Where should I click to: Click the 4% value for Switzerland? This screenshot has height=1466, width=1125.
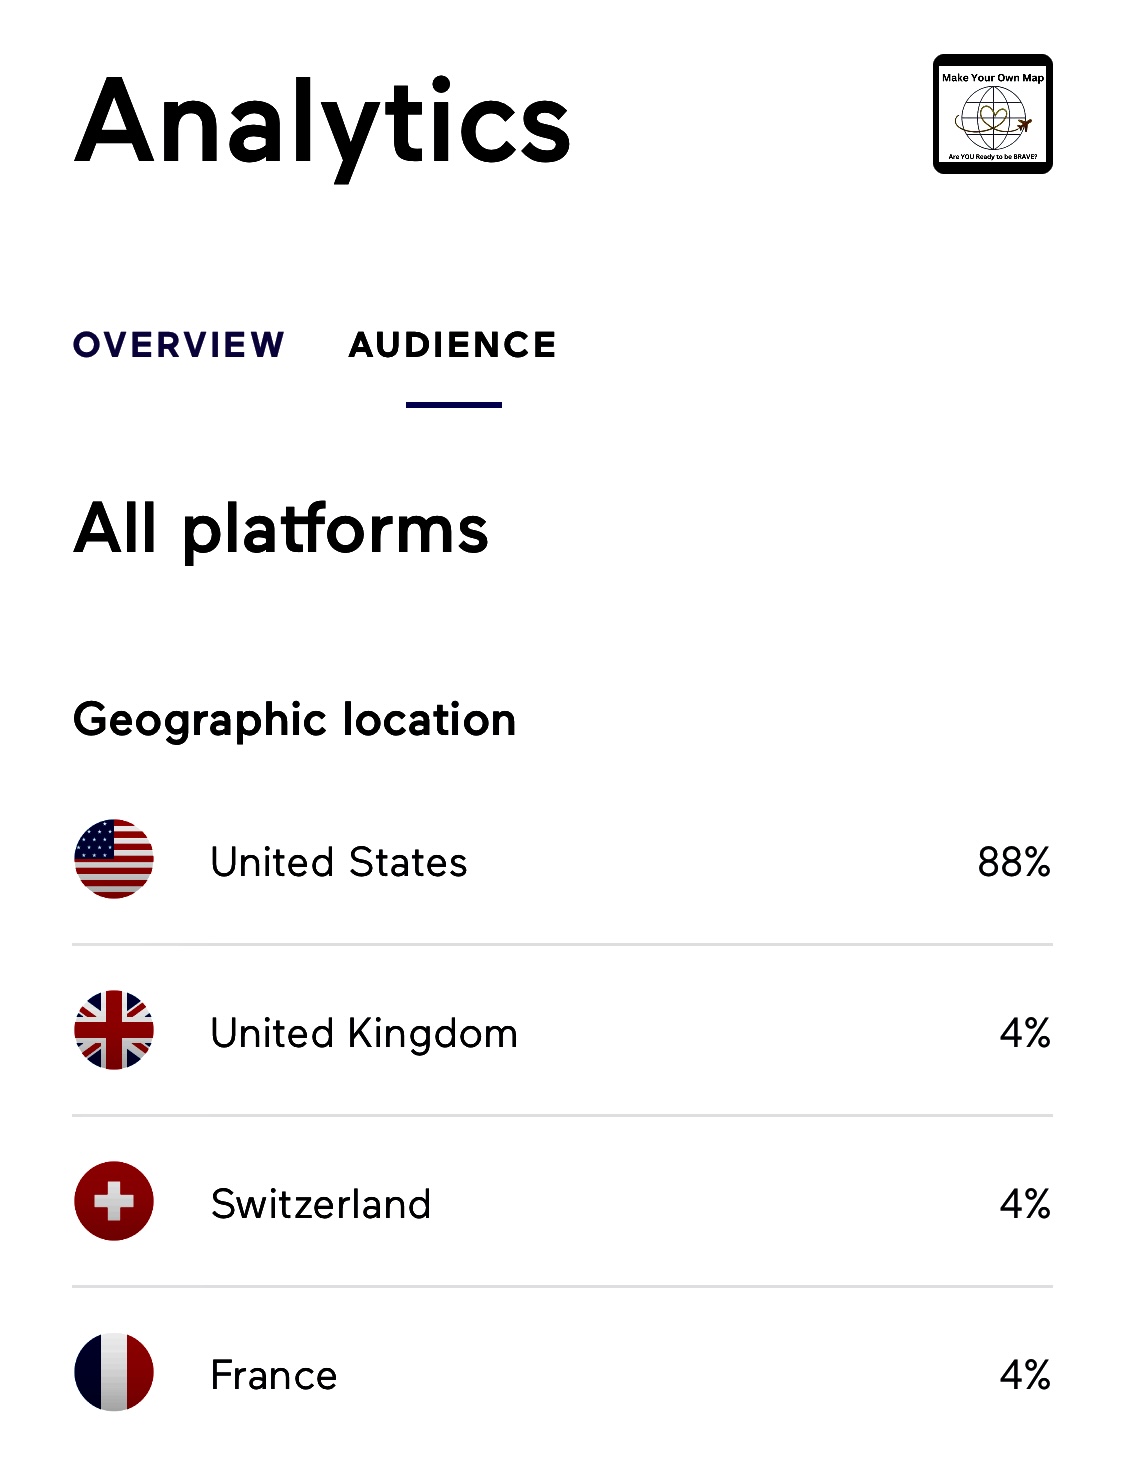tap(1025, 1204)
